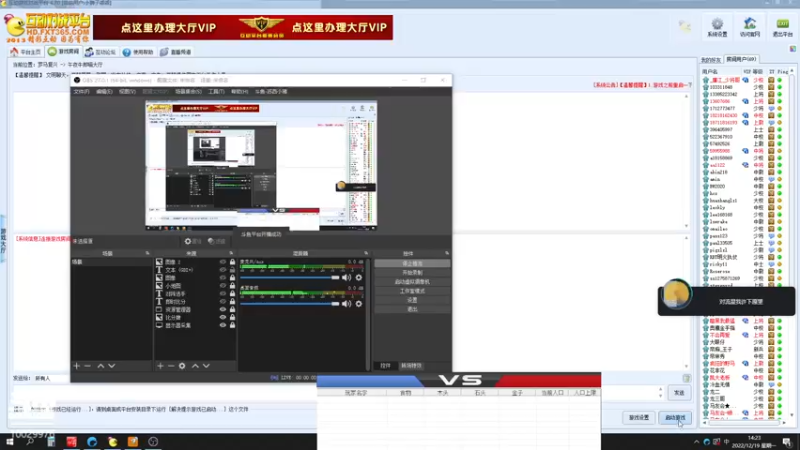Toggle the lock on 文本 (GDI+) source

(x=232, y=270)
